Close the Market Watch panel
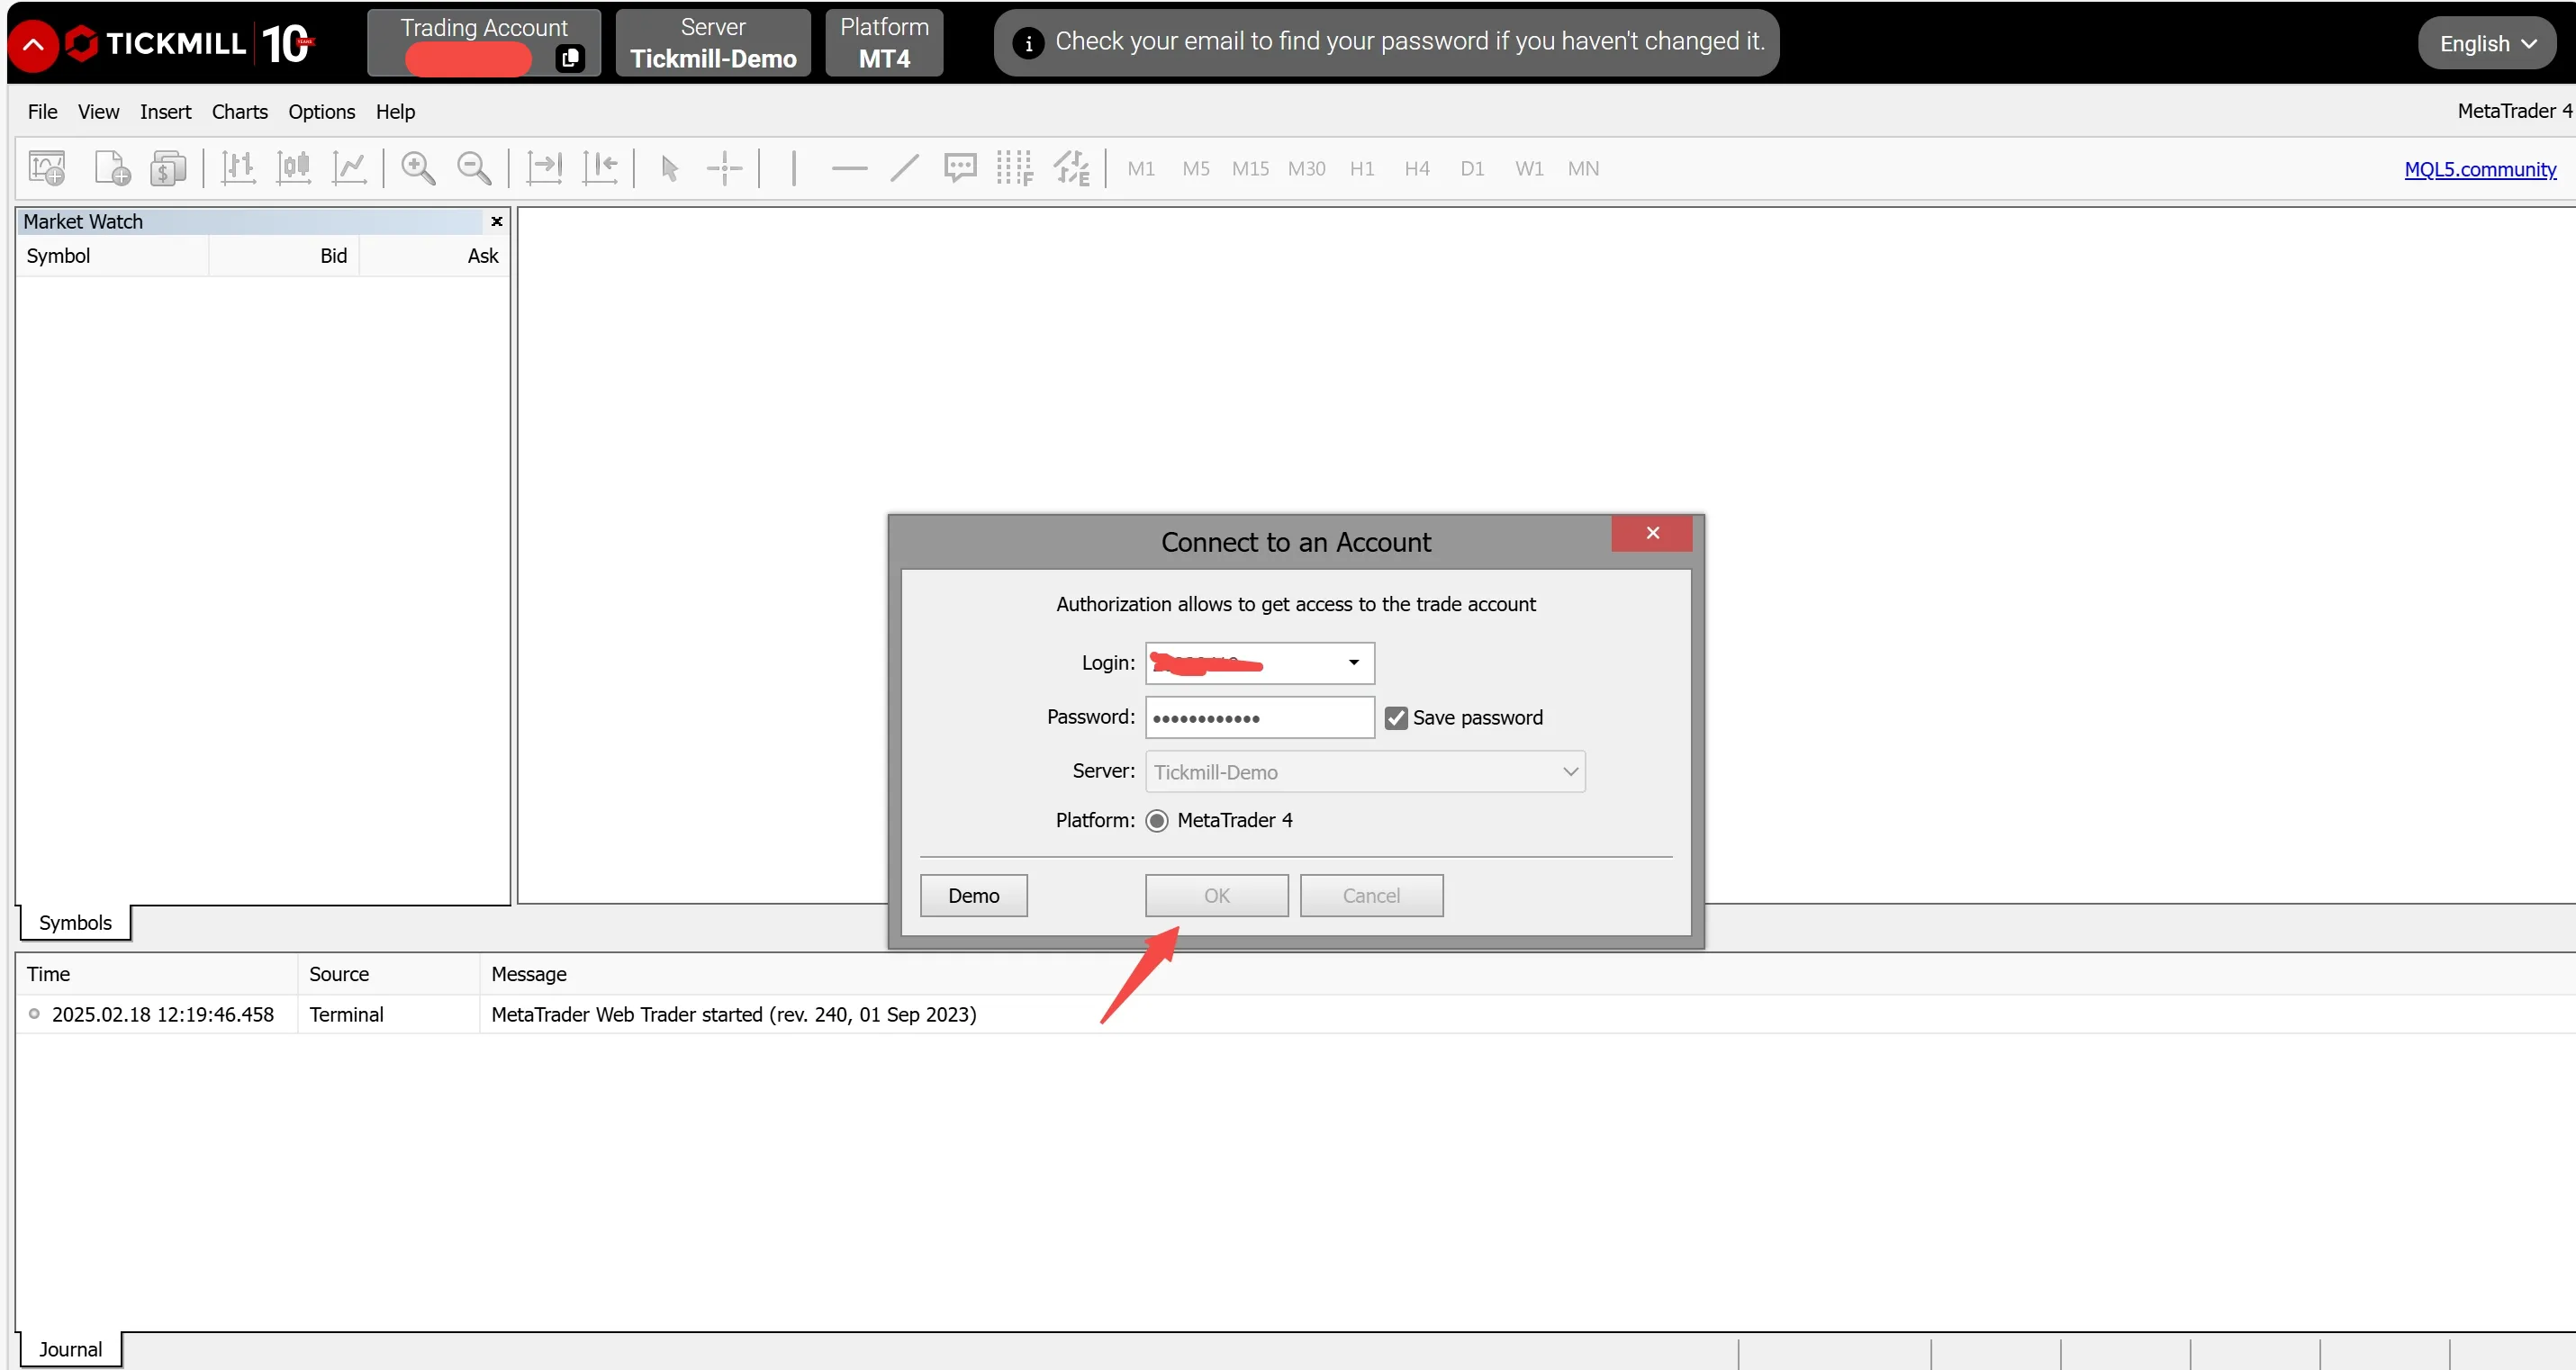 (x=496, y=221)
